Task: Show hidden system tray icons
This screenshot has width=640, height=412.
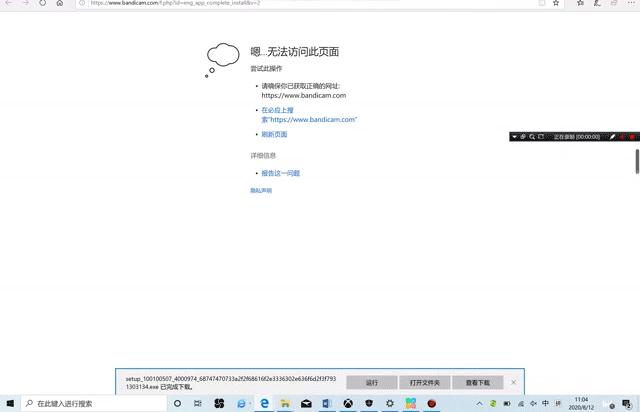Action: [x=479, y=403]
